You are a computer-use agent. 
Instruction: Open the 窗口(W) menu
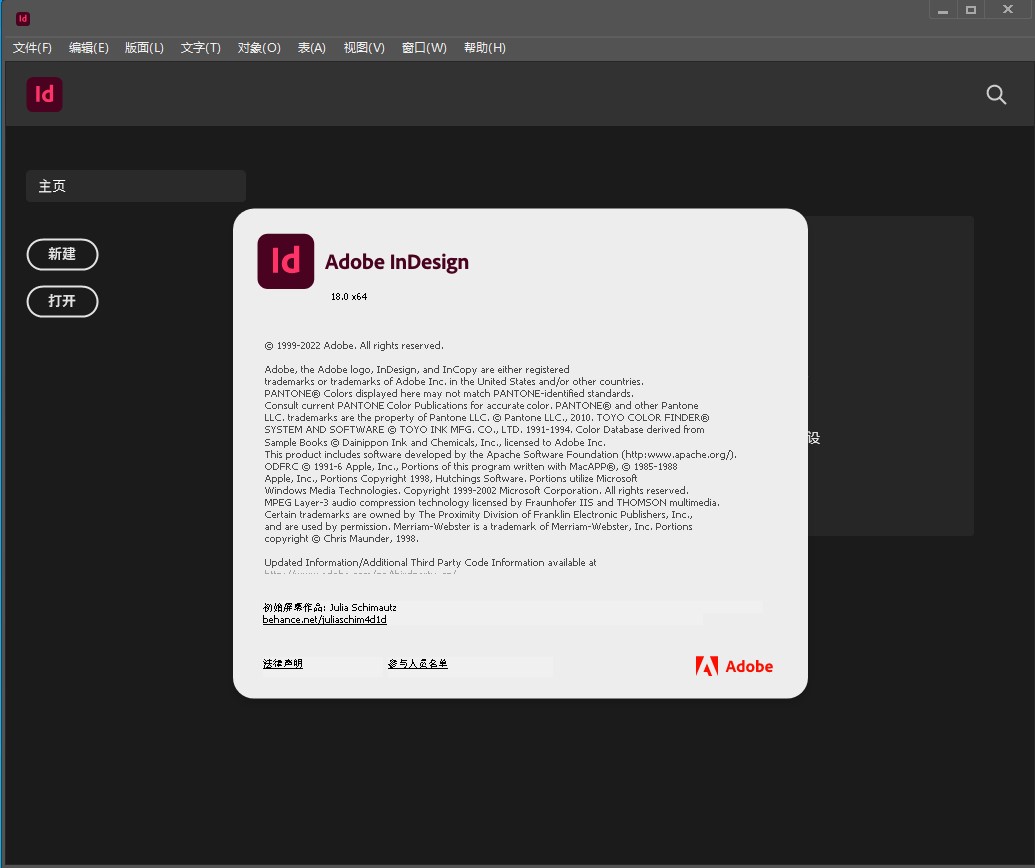click(424, 47)
